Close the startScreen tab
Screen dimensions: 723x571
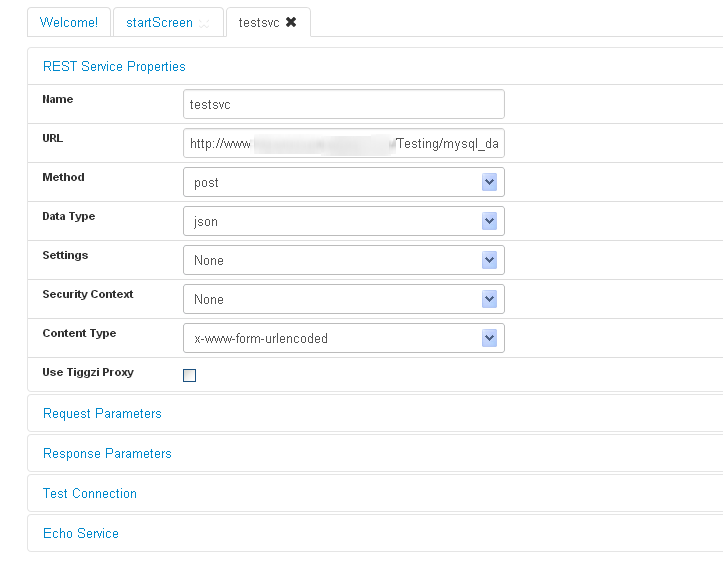pyautogui.click(x=205, y=23)
